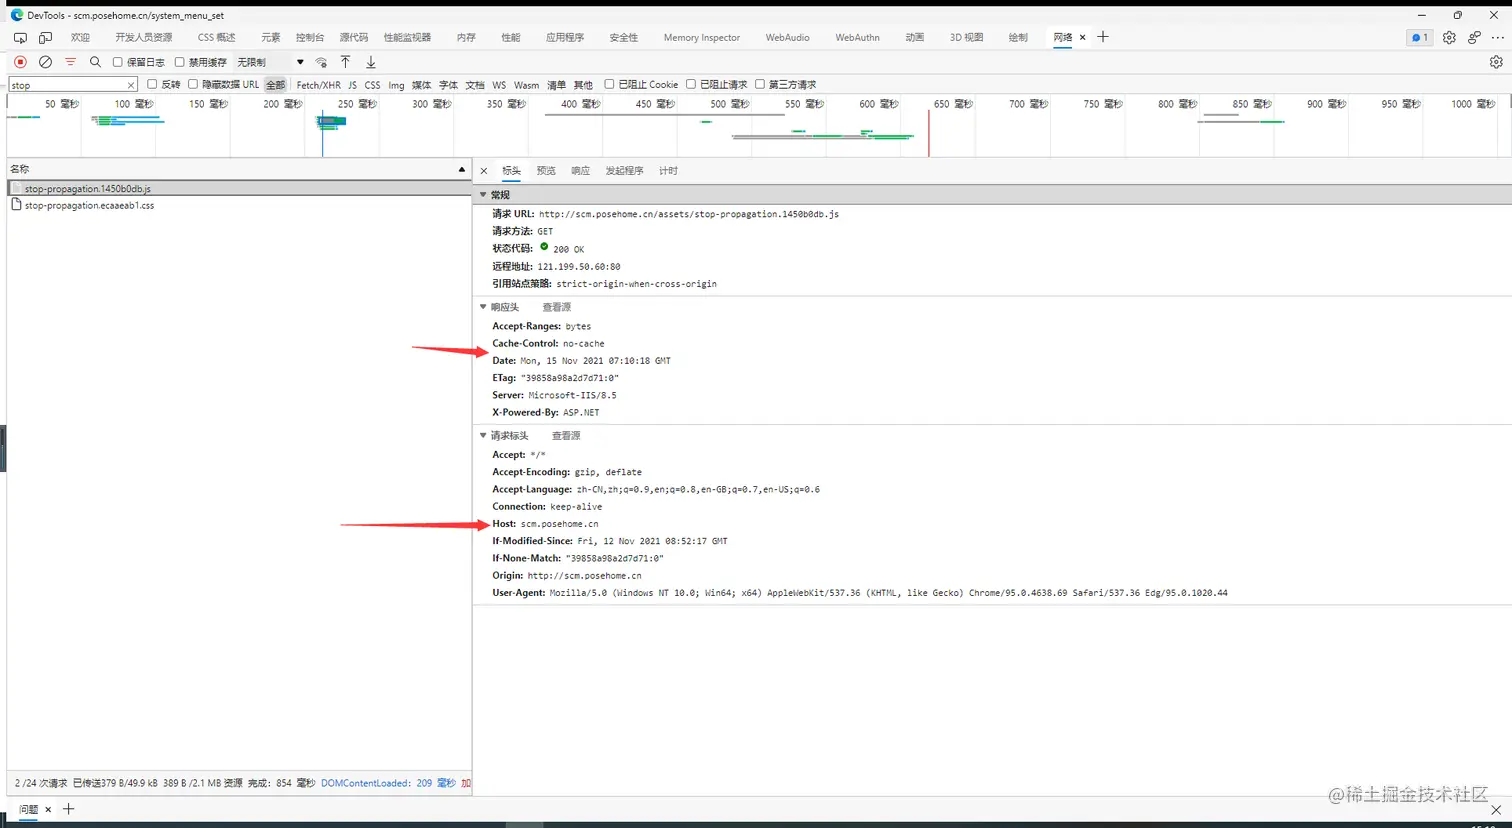Collapse the 常规 section
This screenshot has width=1512, height=828.
484,195
